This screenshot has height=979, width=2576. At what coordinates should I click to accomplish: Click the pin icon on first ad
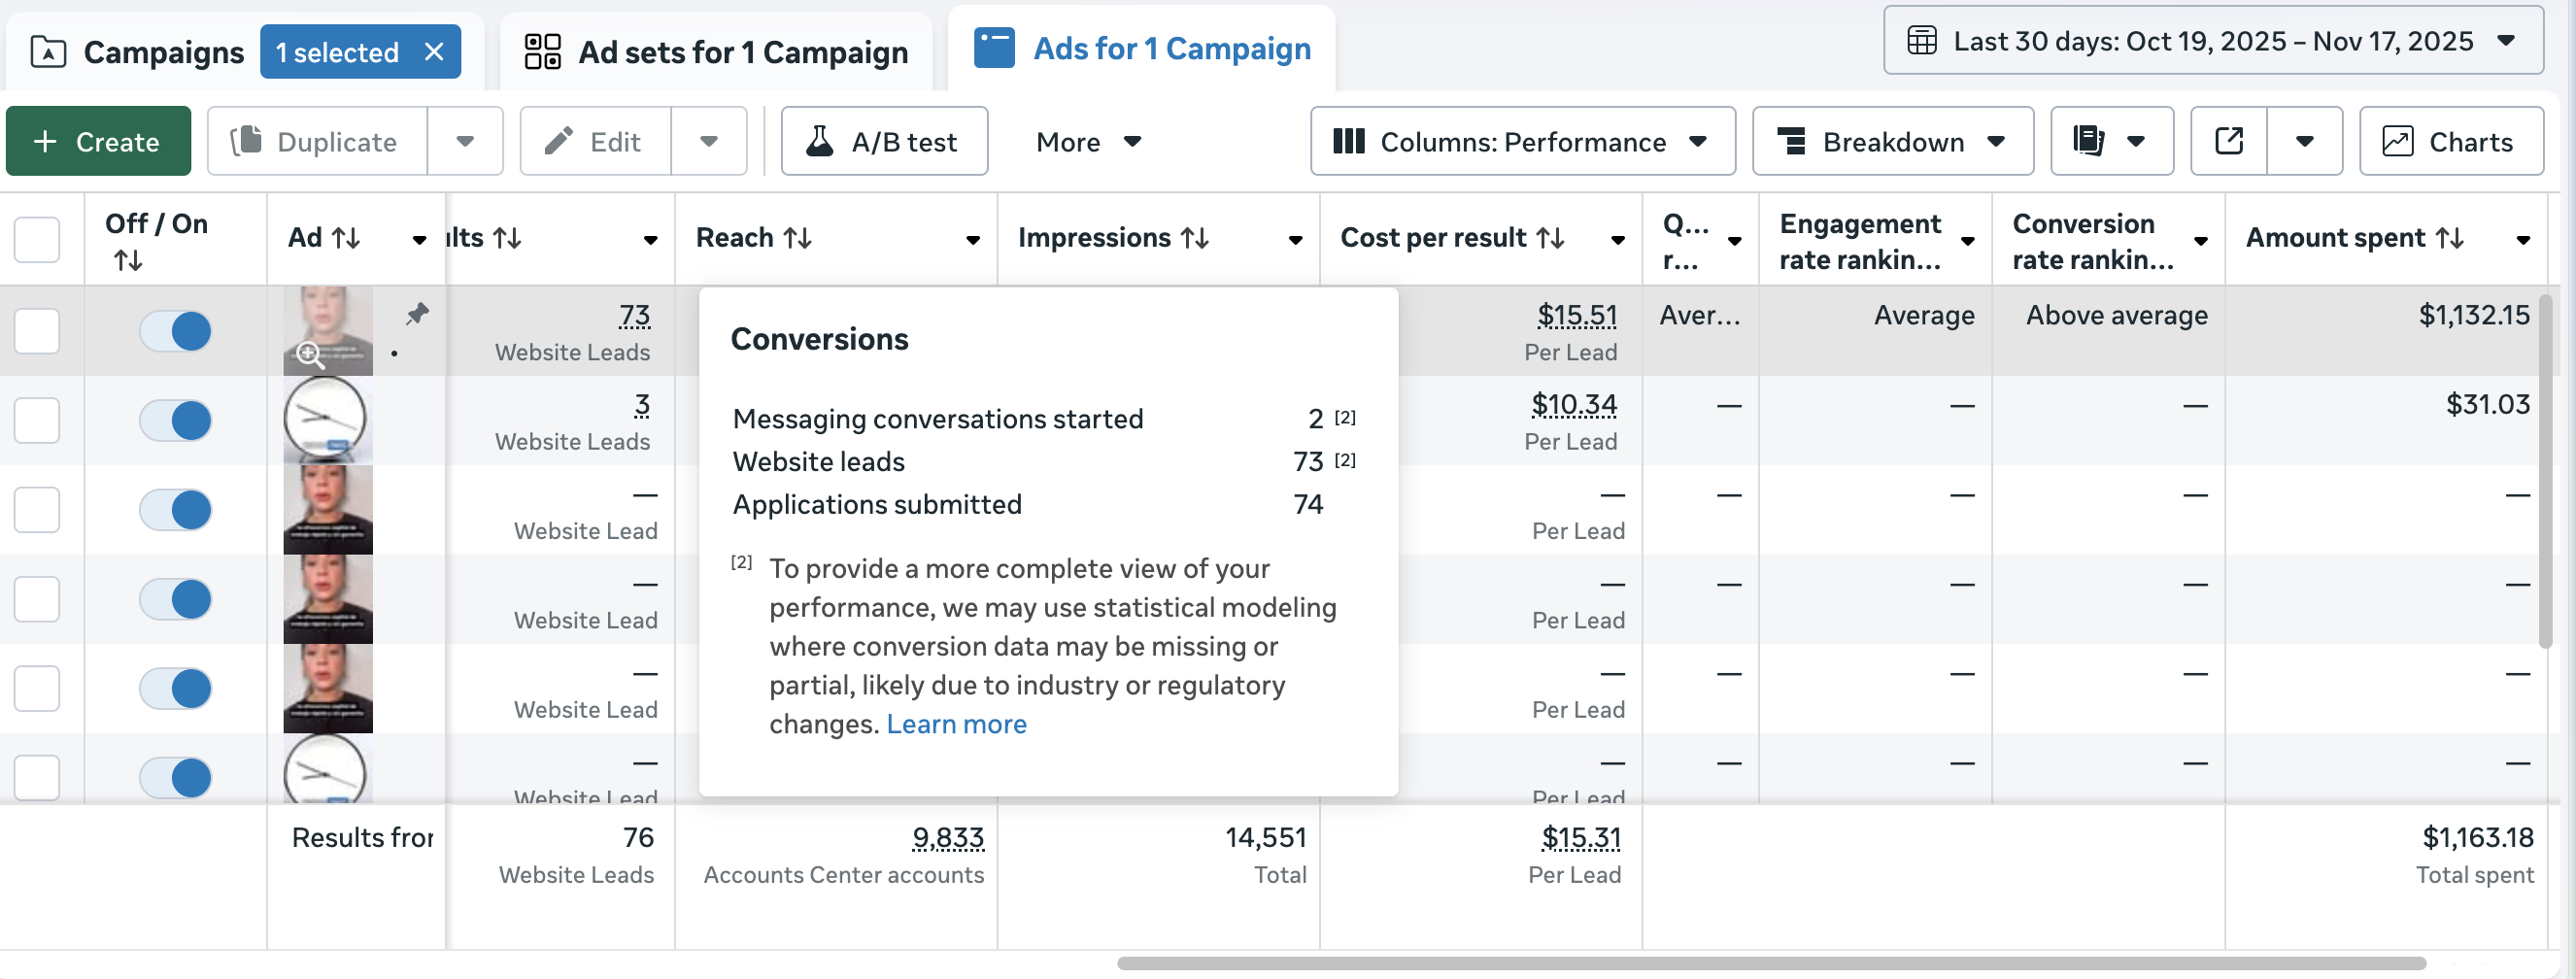[418, 314]
